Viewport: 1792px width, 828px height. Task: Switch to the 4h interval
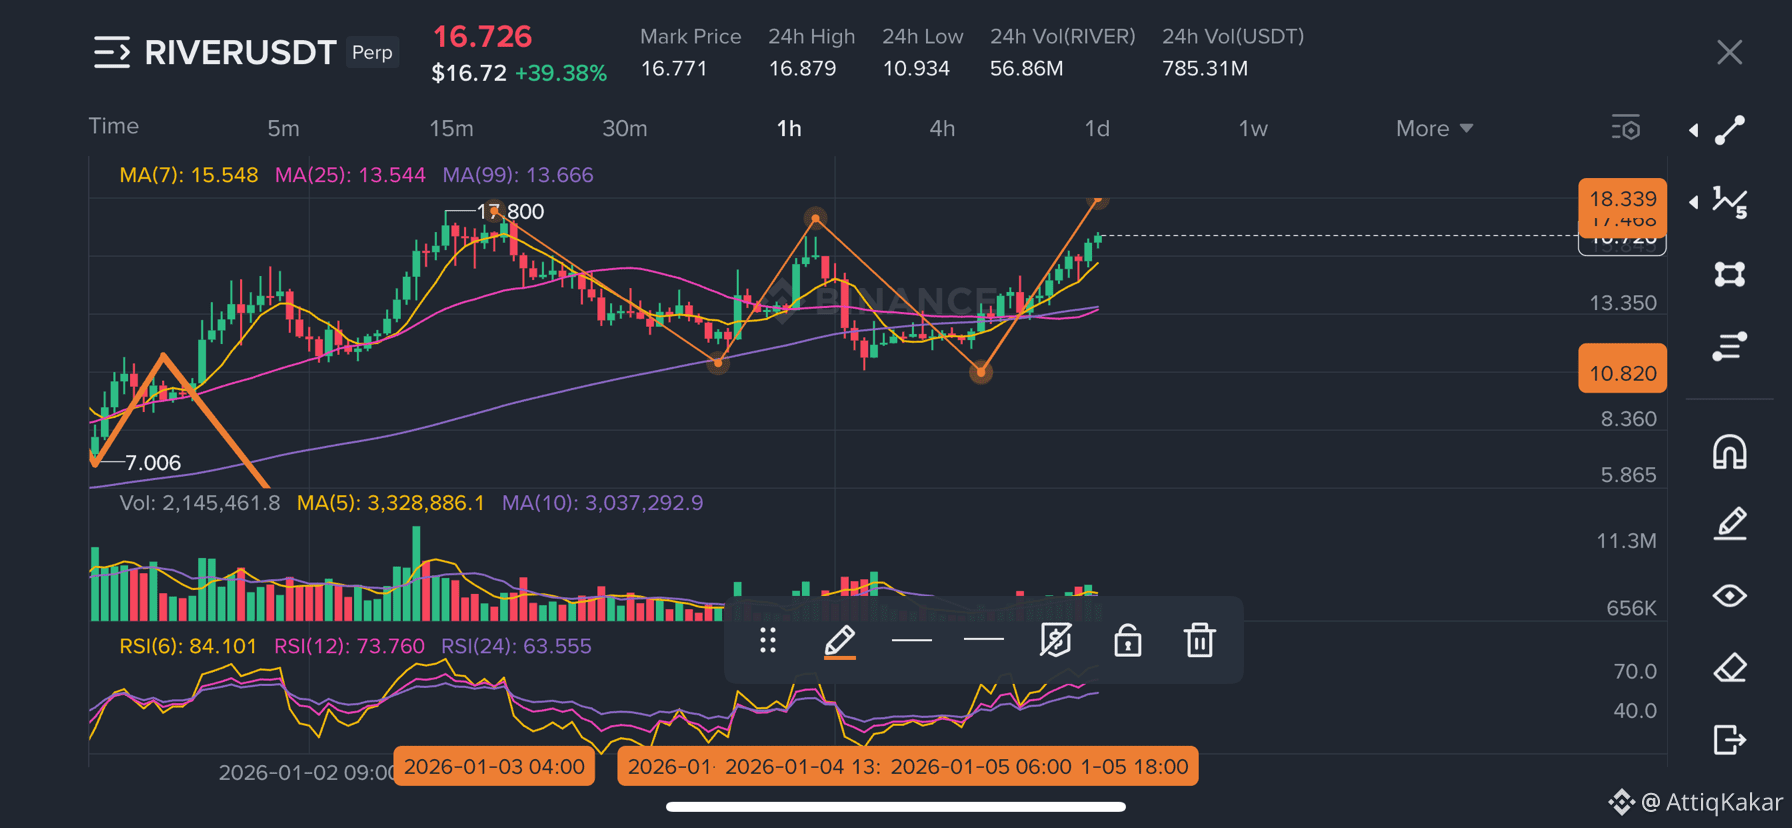coord(942,128)
